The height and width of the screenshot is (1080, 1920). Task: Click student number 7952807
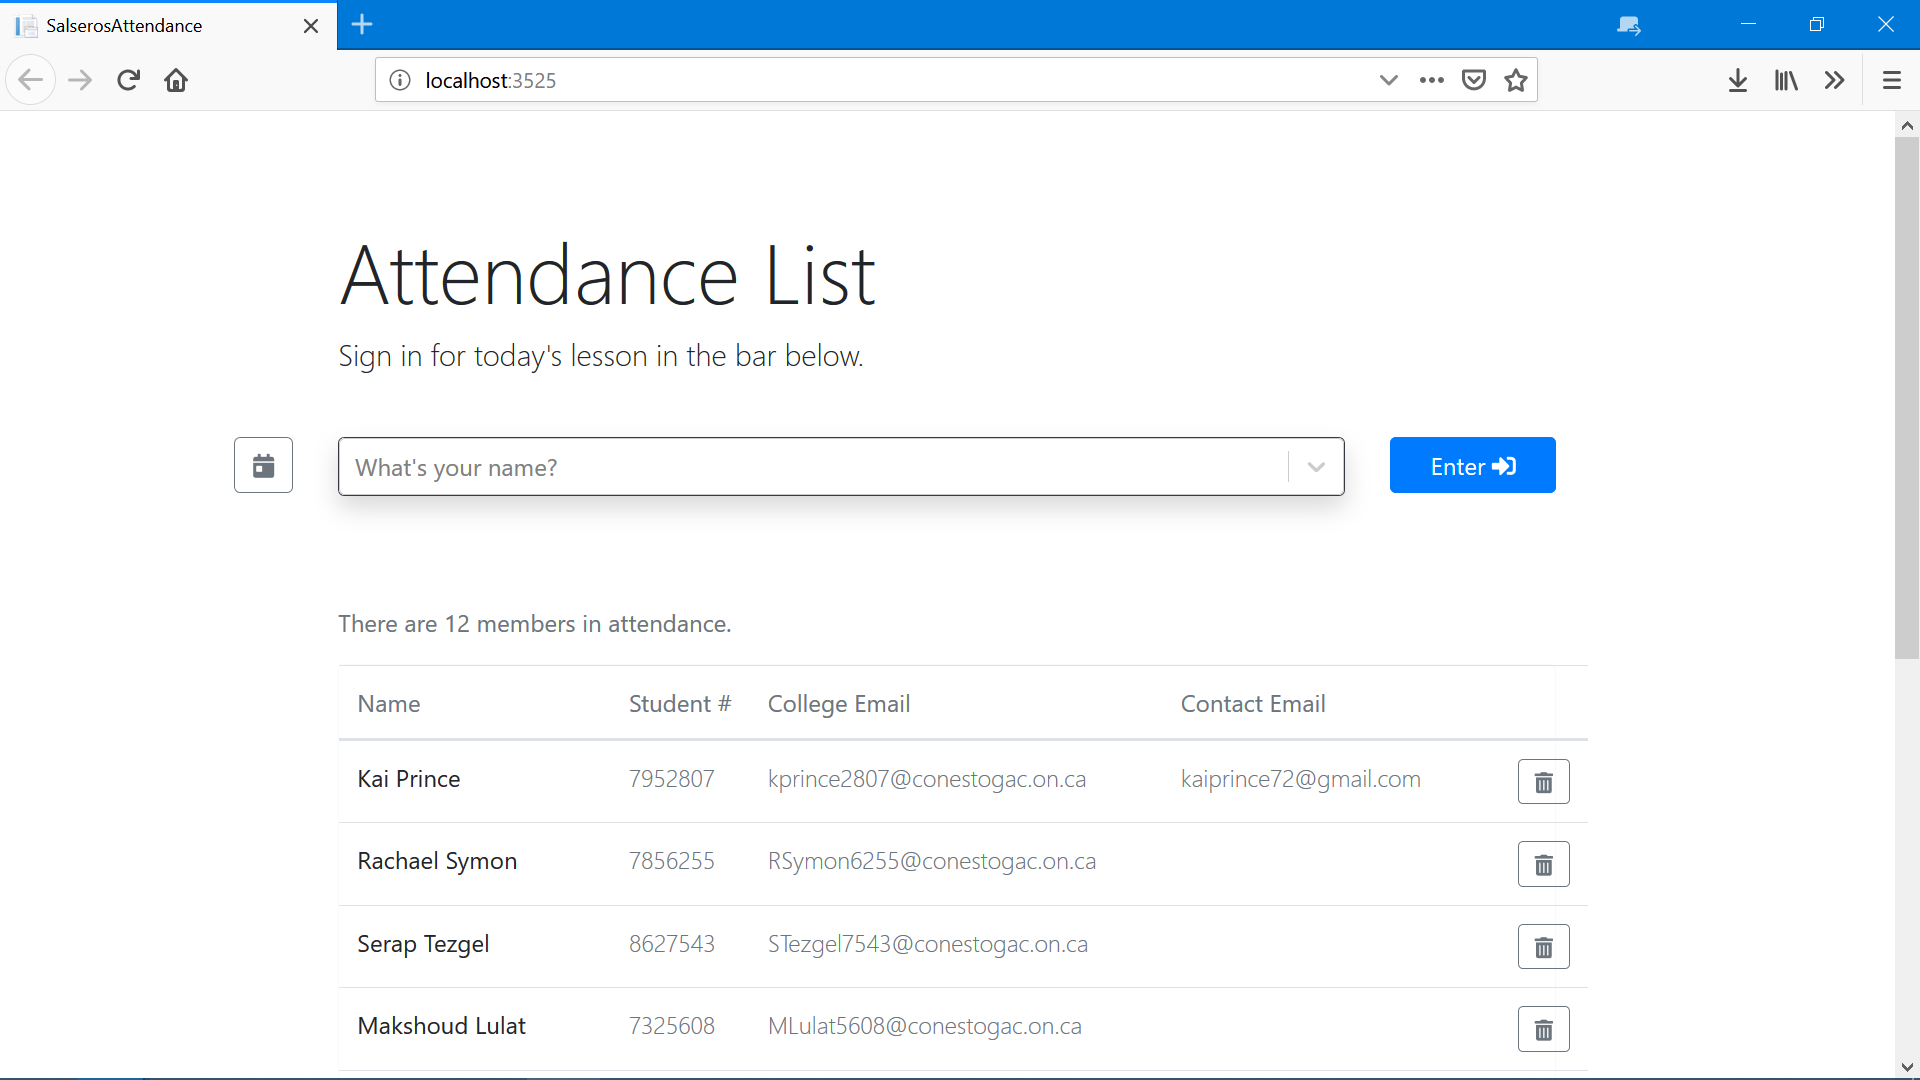pyautogui.click(x=672, y=779)
